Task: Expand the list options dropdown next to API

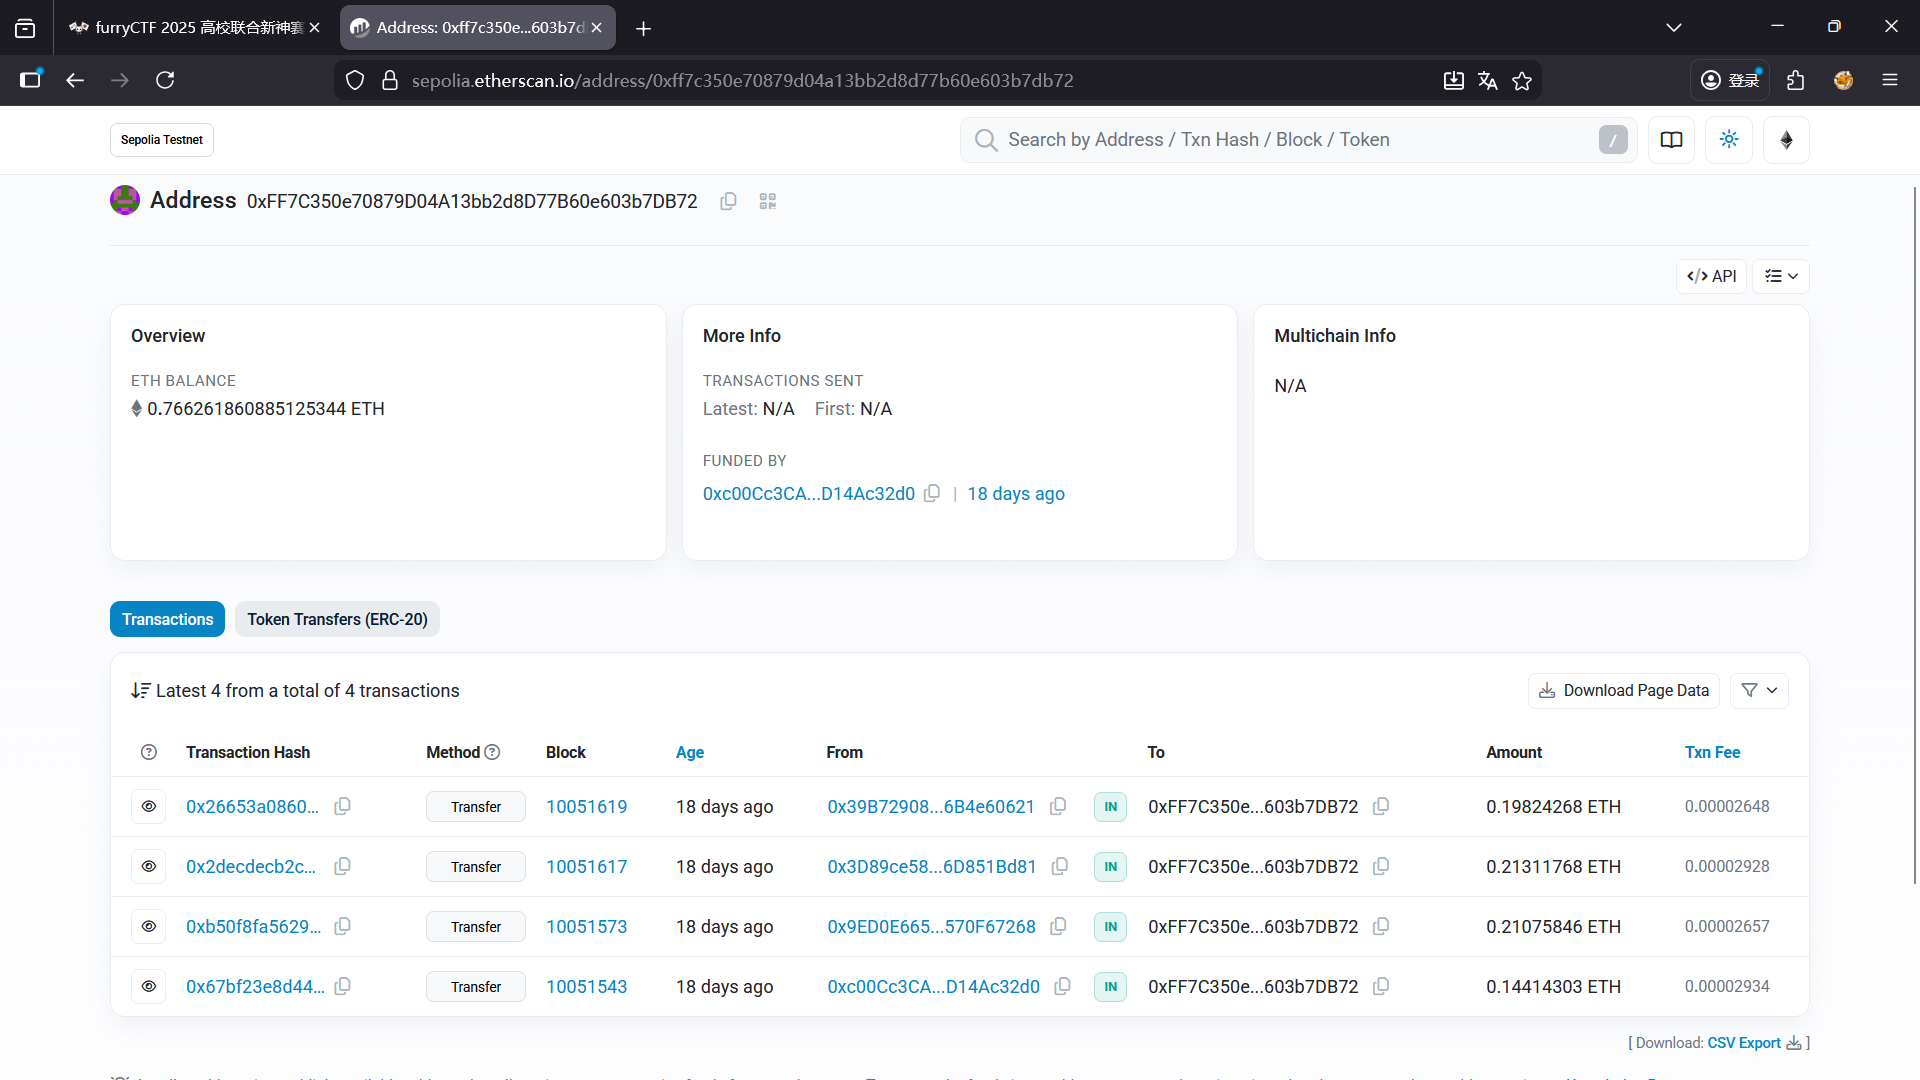Action: [x=1781, y=276]
